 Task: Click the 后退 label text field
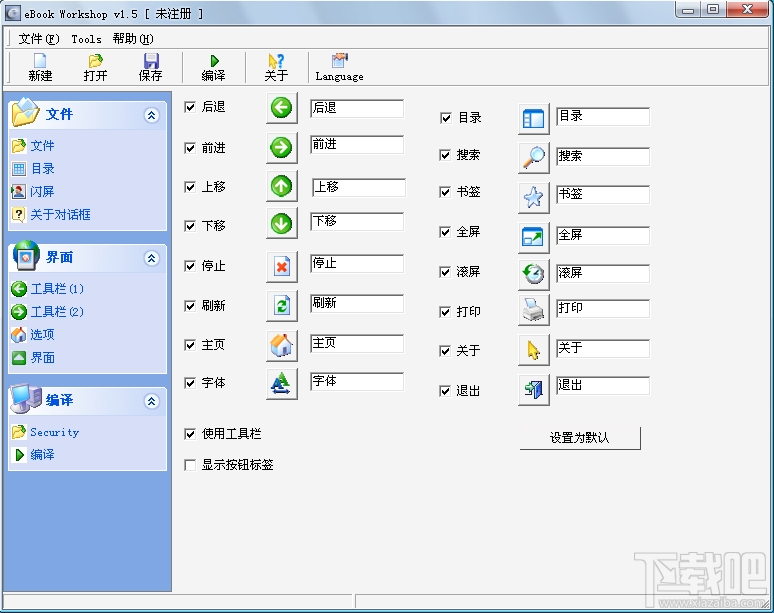coord(357,108)
